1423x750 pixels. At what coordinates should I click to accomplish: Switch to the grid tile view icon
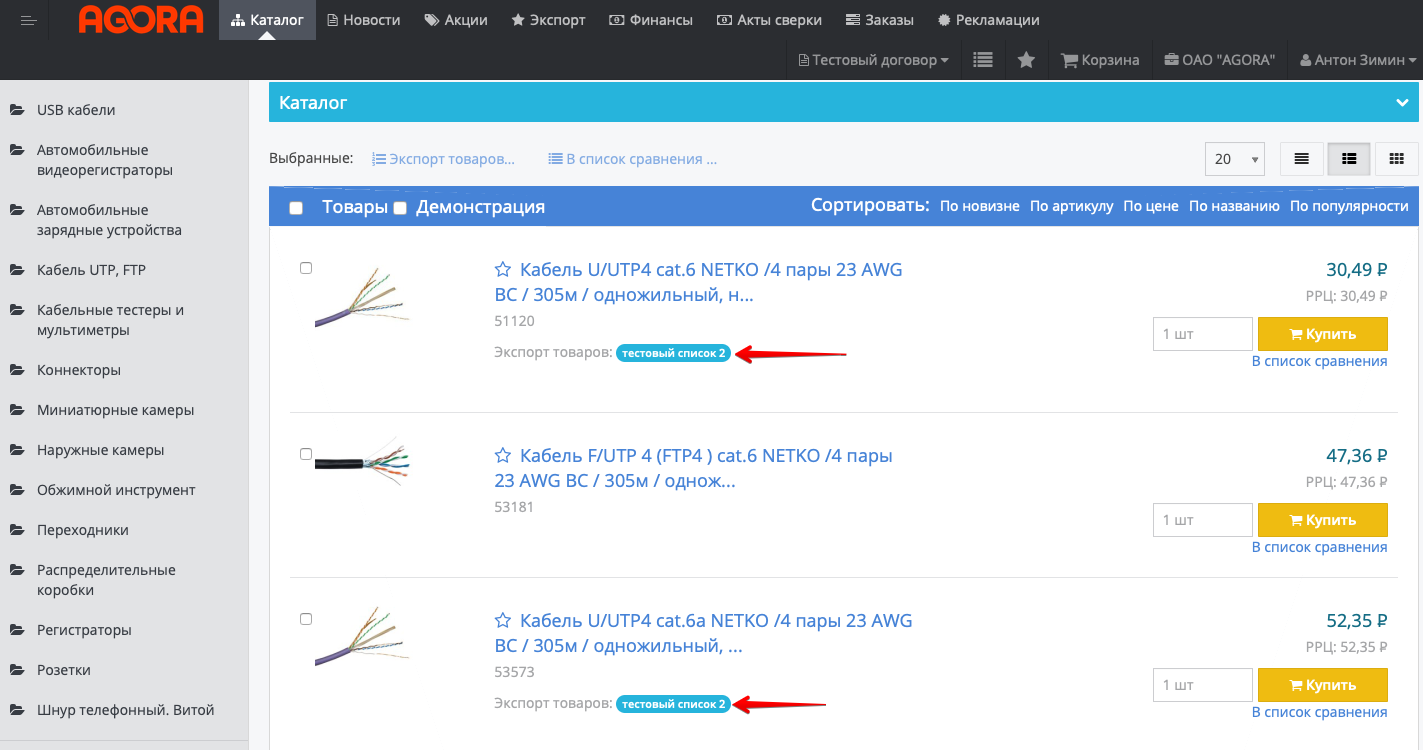tap(1396, 159)
